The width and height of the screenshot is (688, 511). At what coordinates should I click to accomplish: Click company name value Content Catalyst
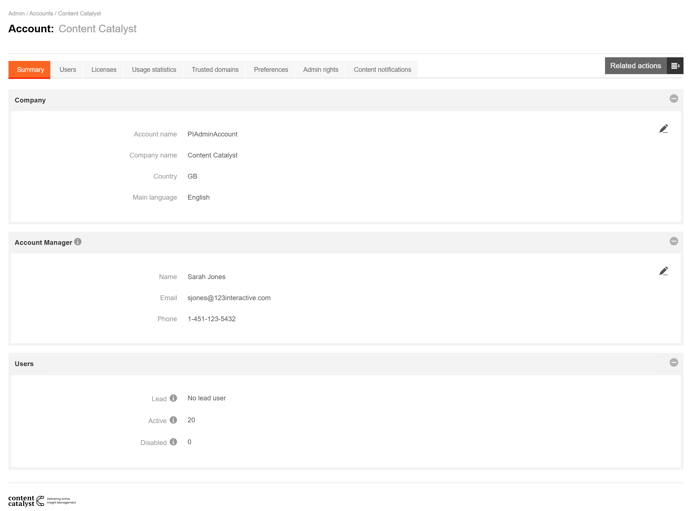[212, 155]
